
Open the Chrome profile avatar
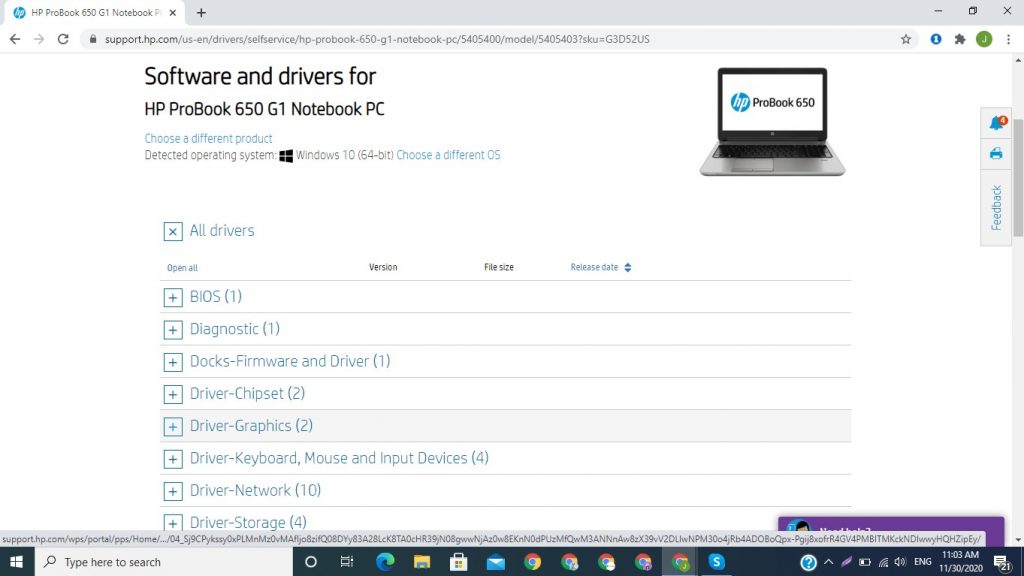click(984, 39)
